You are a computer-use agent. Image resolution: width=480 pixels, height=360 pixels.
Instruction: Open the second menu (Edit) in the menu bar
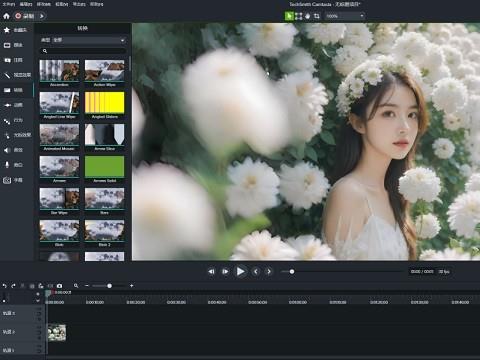(26, 4)
